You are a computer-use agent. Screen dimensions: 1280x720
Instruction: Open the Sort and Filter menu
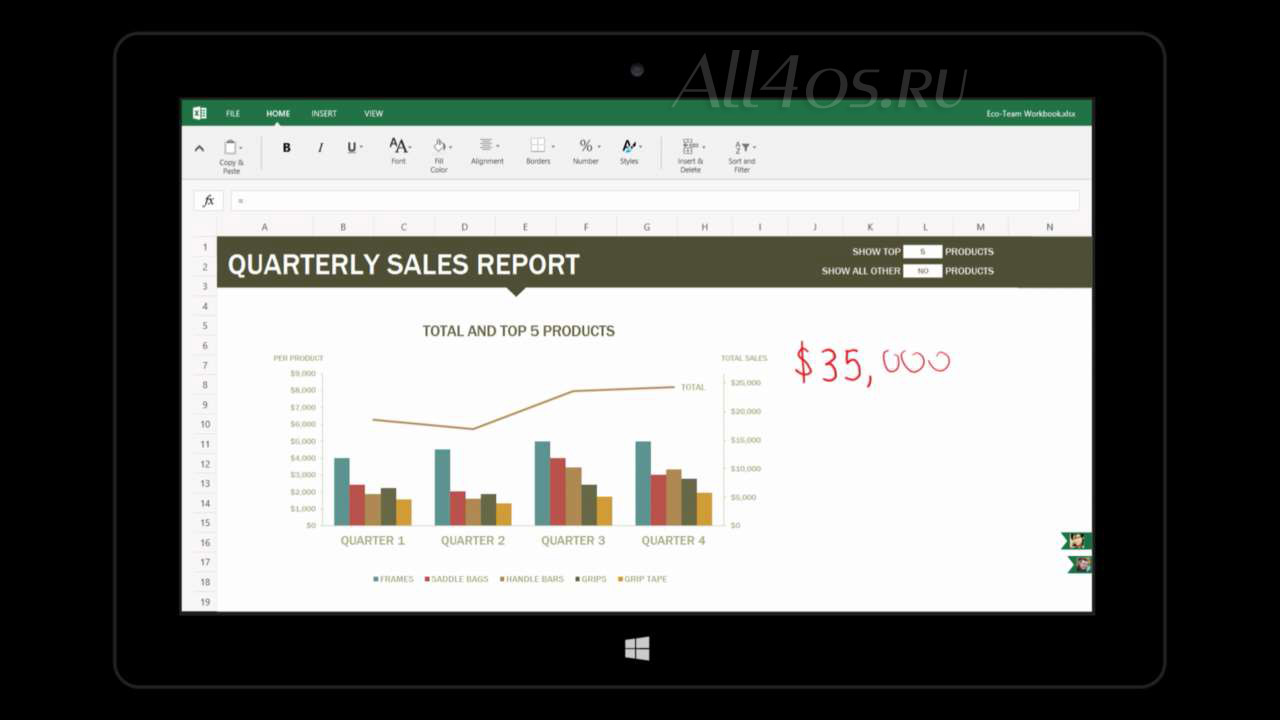742,155
